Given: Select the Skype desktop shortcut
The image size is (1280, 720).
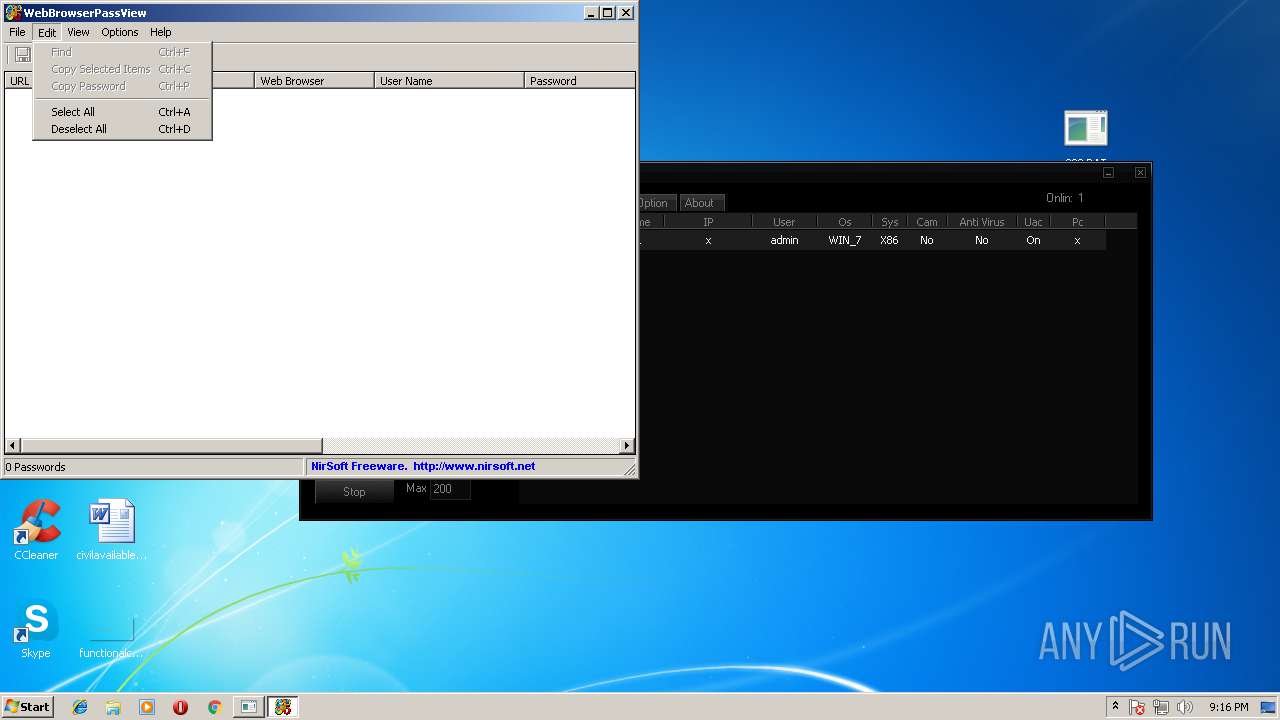Looking at the screenshot, I should [x=36, y=630].
